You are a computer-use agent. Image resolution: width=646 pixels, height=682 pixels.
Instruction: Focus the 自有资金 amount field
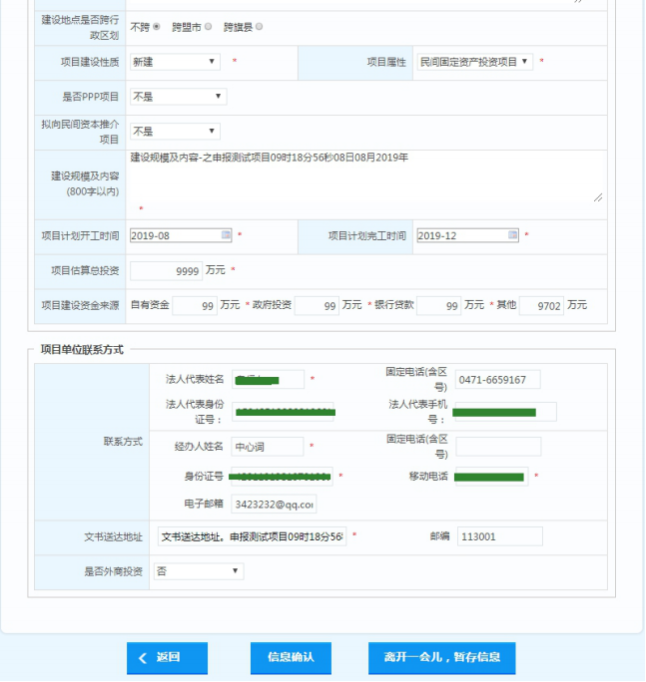pos(196,305)
